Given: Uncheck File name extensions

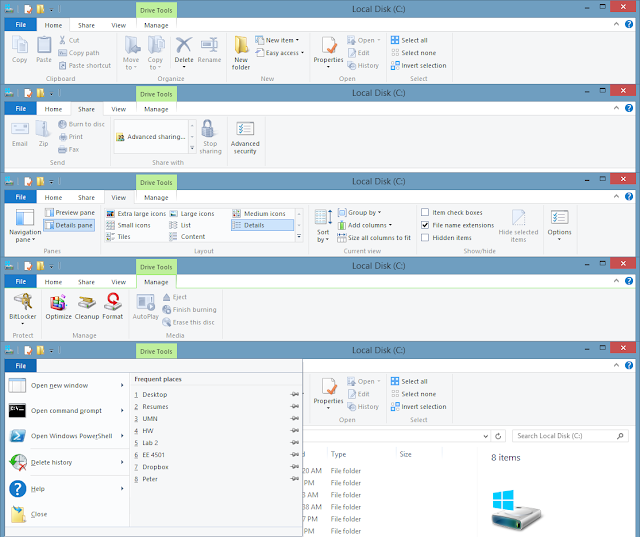Looking at the screenshot, I should click(425, 225).
